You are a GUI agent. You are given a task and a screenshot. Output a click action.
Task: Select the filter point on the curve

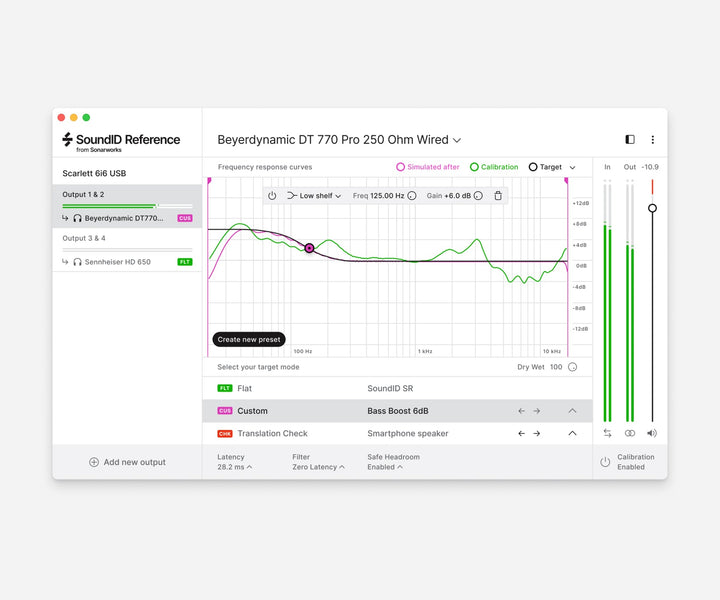click(x=309, y=248)
